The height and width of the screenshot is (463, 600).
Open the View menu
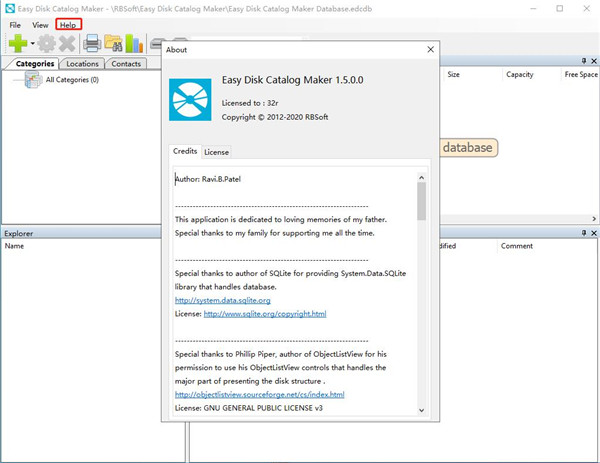40,24
